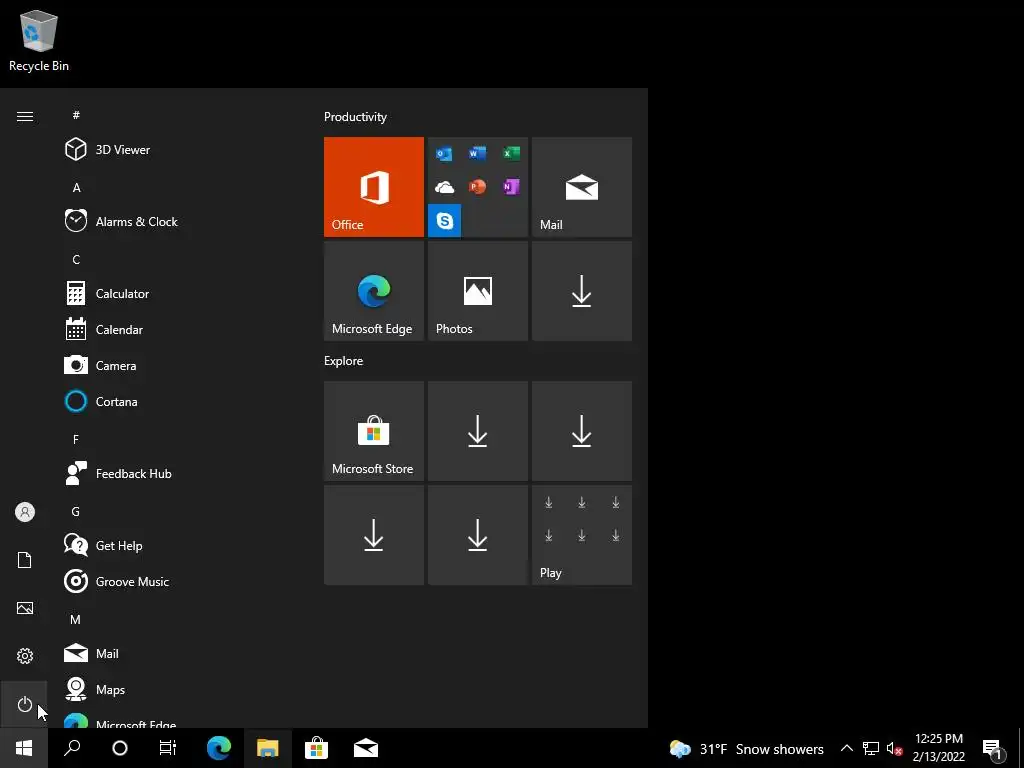
Task: Open the Microsoft Edge tile
Action: click(374, 291)
